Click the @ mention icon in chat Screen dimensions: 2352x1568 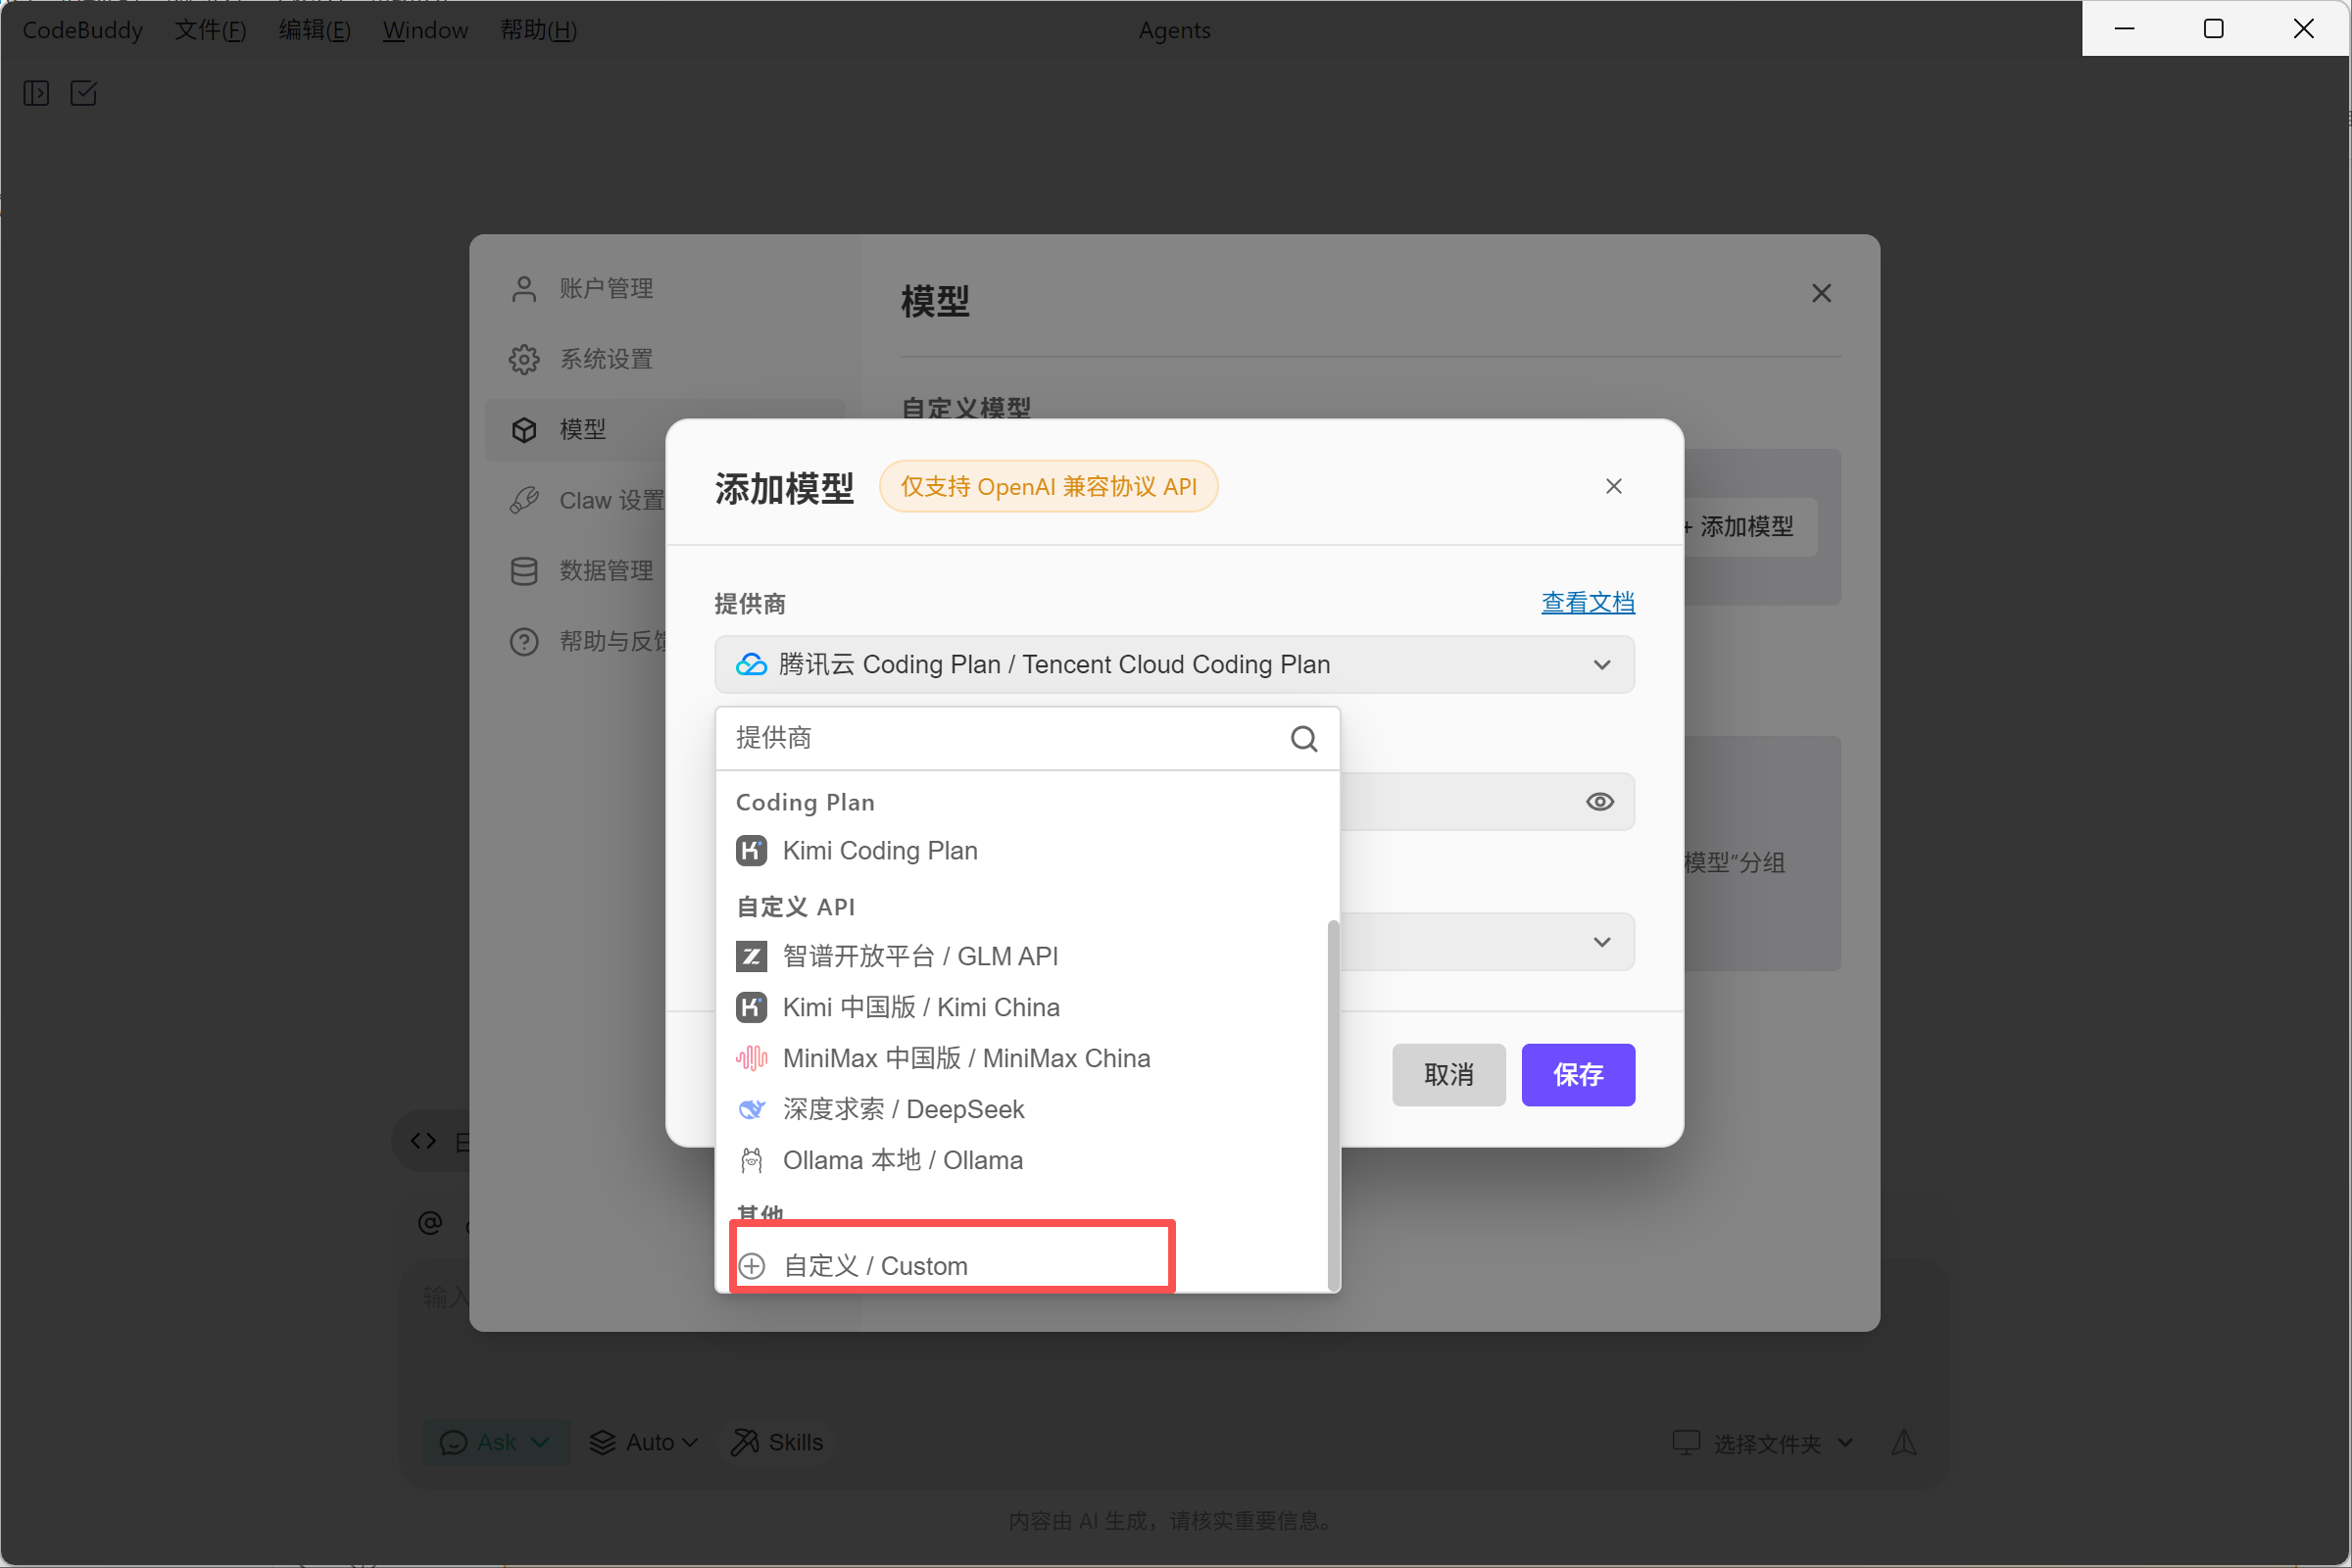click(x=430, y=1223)
